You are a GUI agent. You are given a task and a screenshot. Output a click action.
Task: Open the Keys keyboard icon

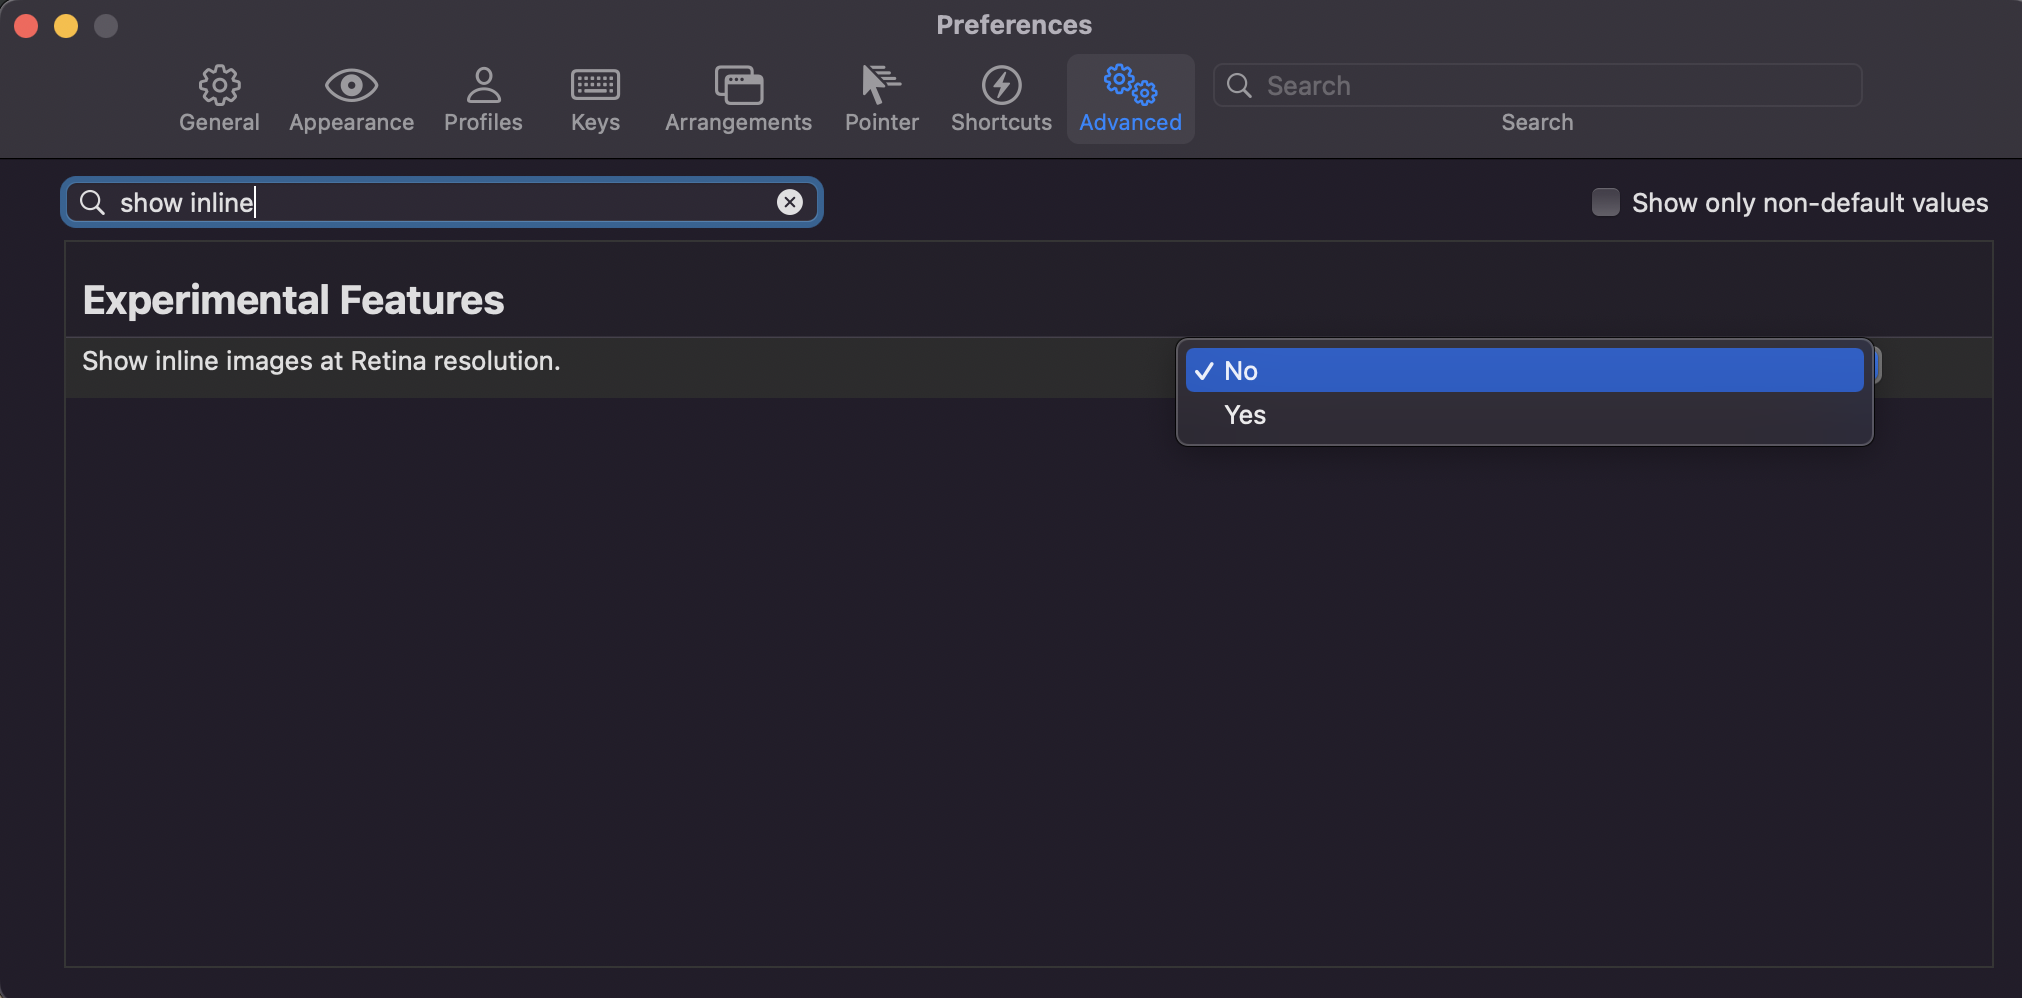pos(595,86)
